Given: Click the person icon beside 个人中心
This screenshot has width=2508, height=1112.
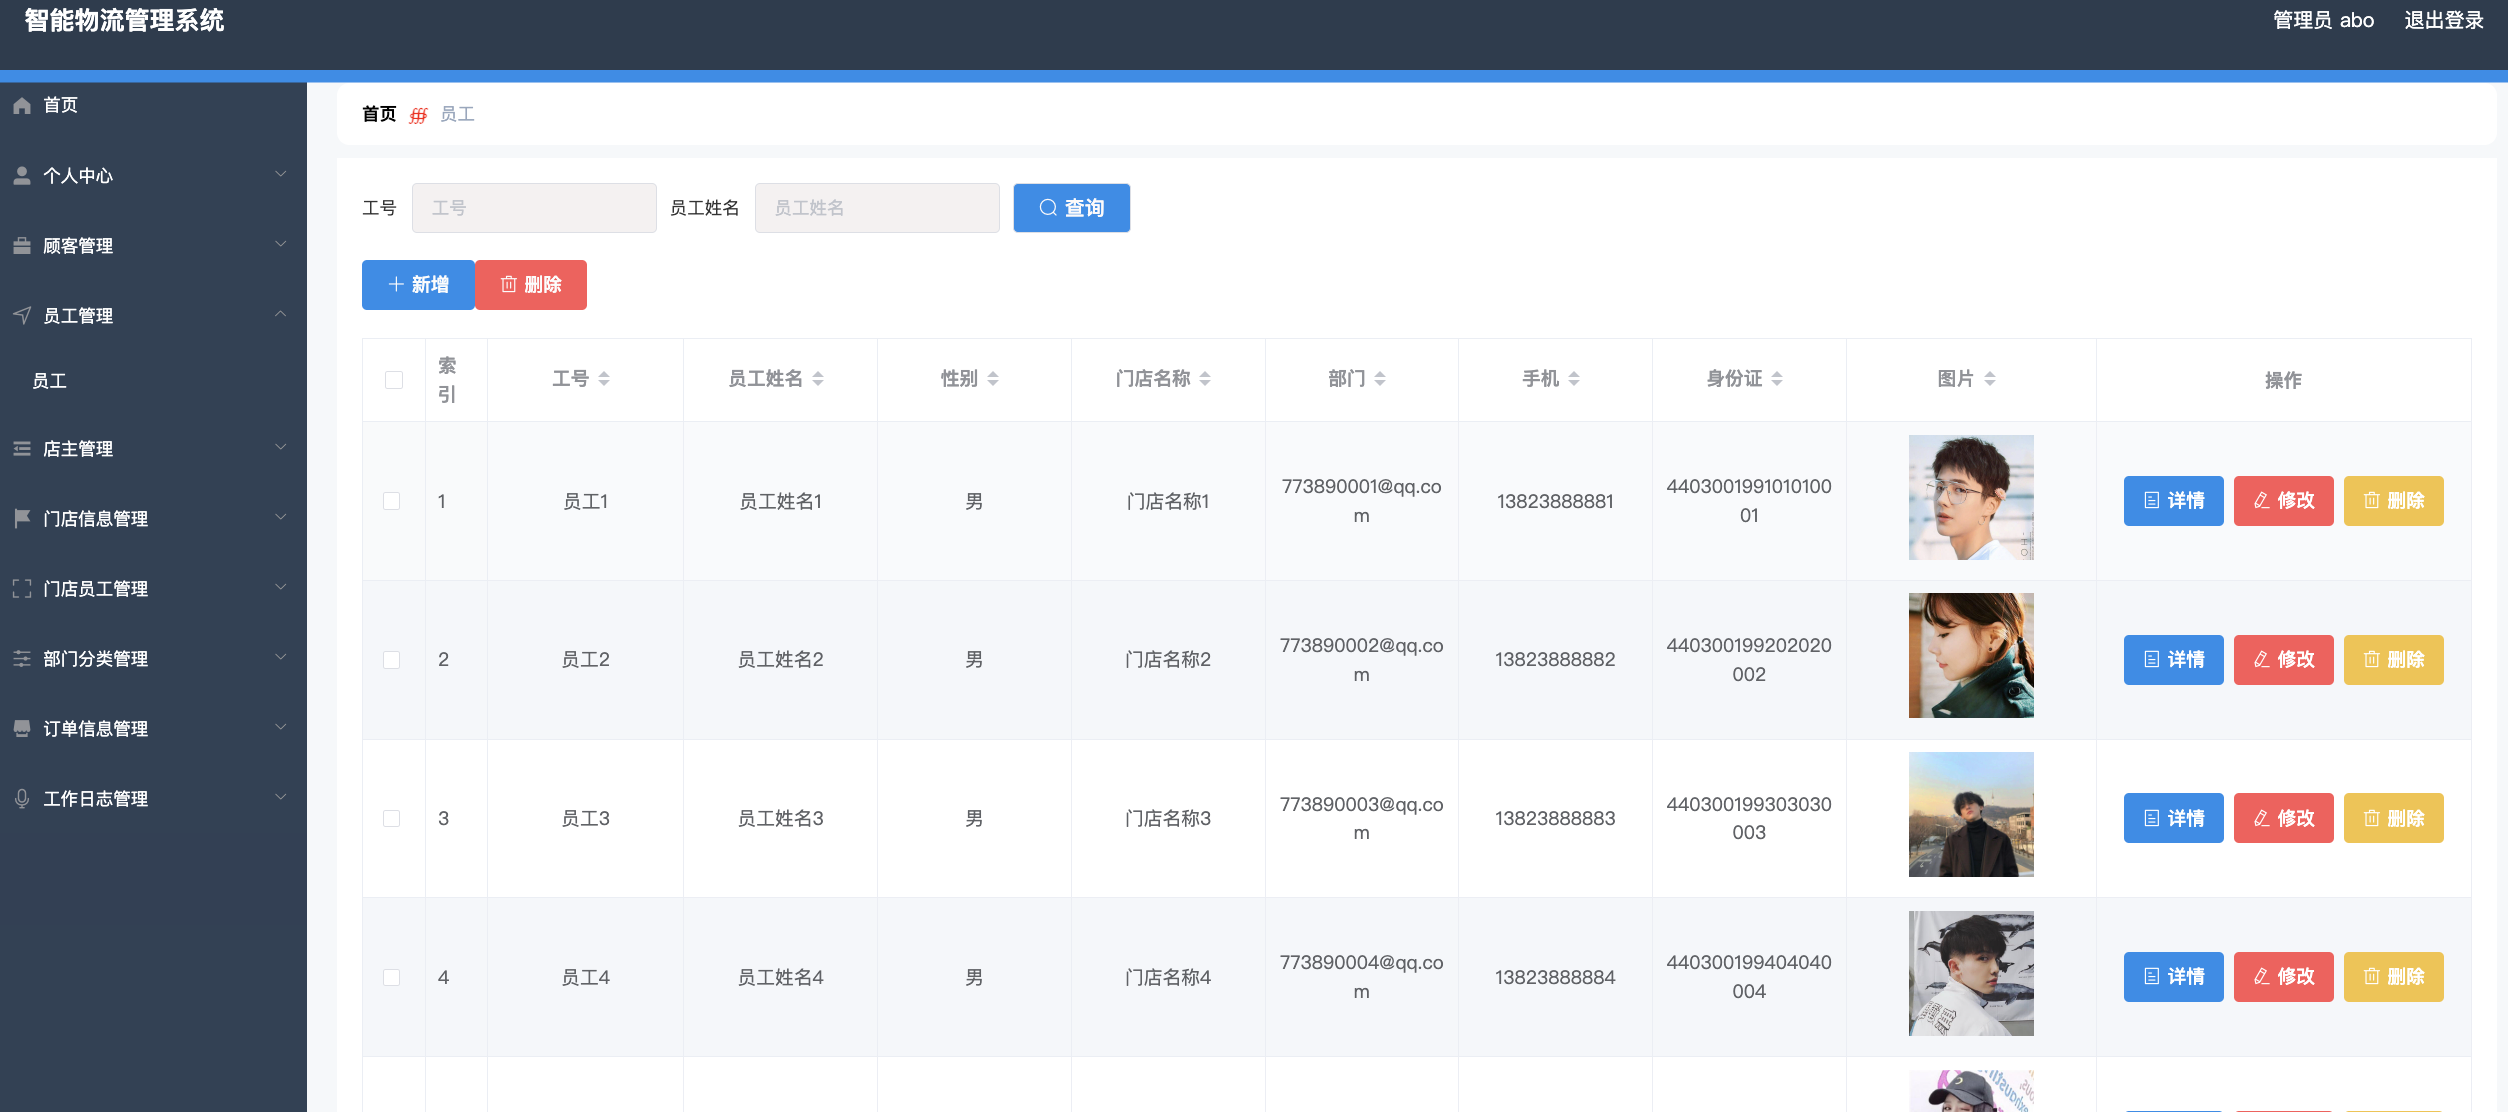Looking at the screenshot, I should [x=22, y=175].
